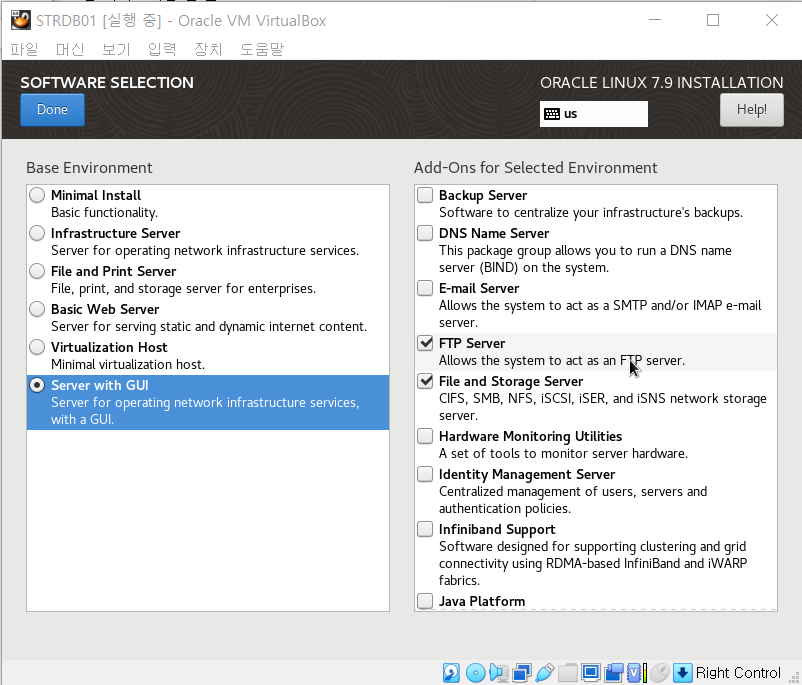Click the hard disk activity status icon
The image size is (802, 685).
pyautogui.click(x=451, y=673)
